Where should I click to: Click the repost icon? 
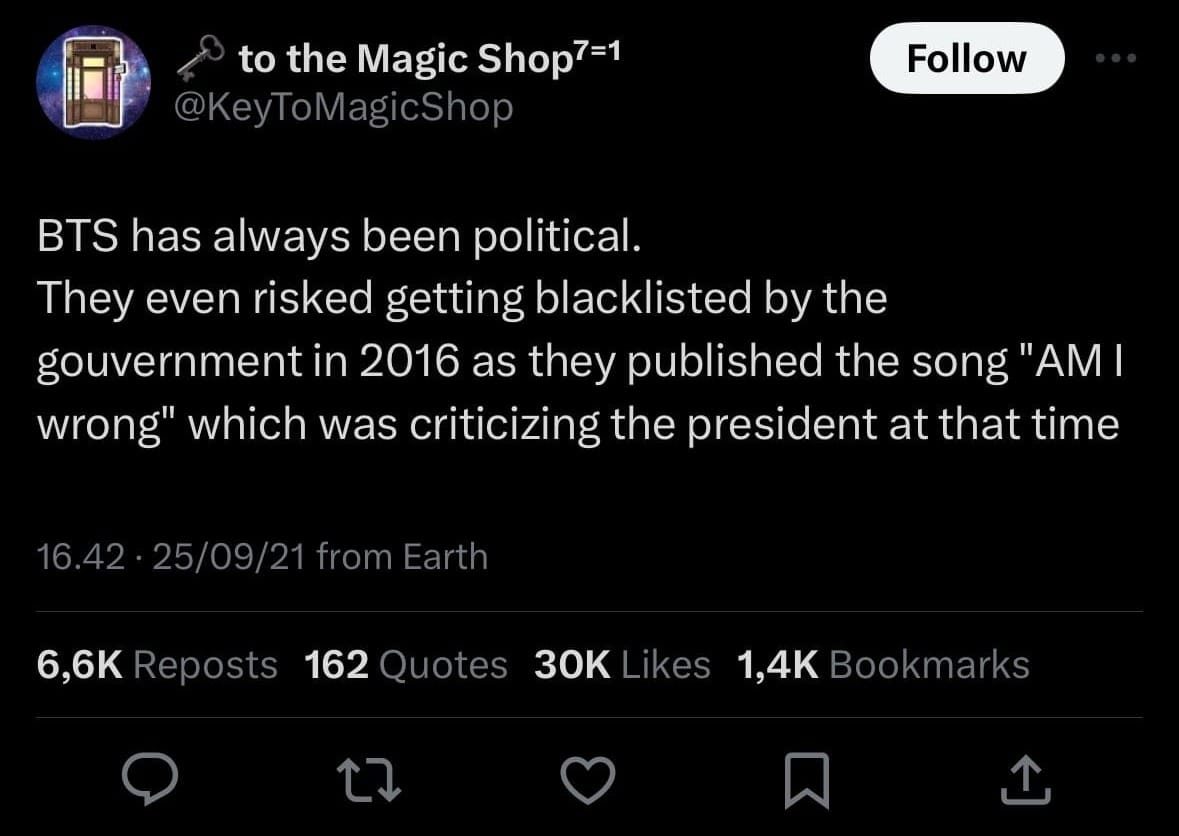(x=370, y=779)
